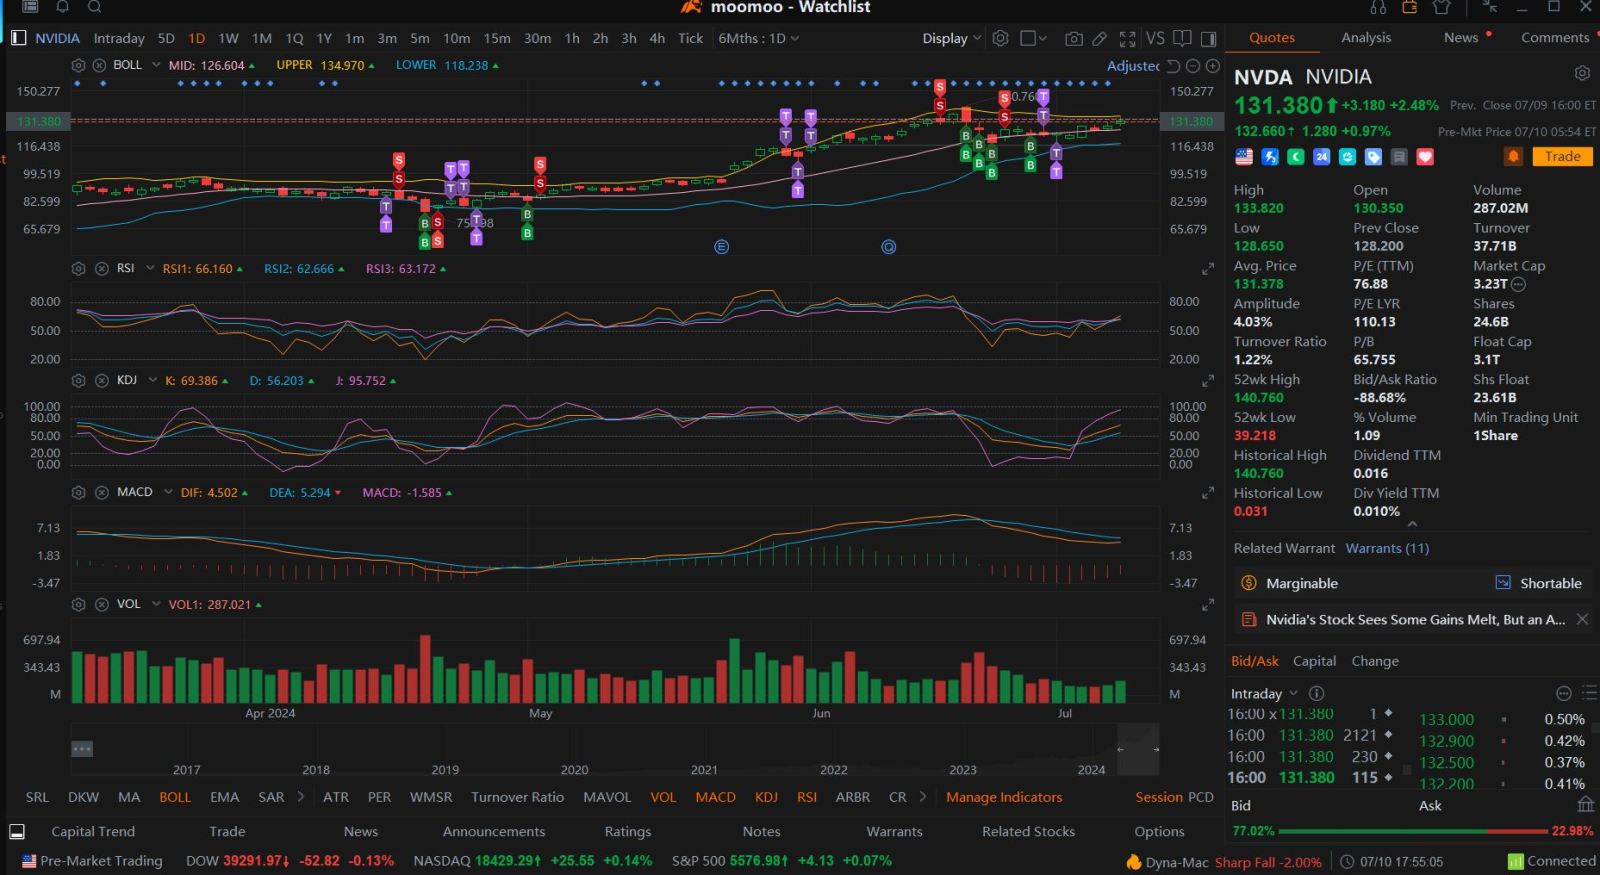The height and width of the screenshot is (875, 1600).
Task: Toggle the BOLL indicator in bottom bar
Action: point(175,797)
